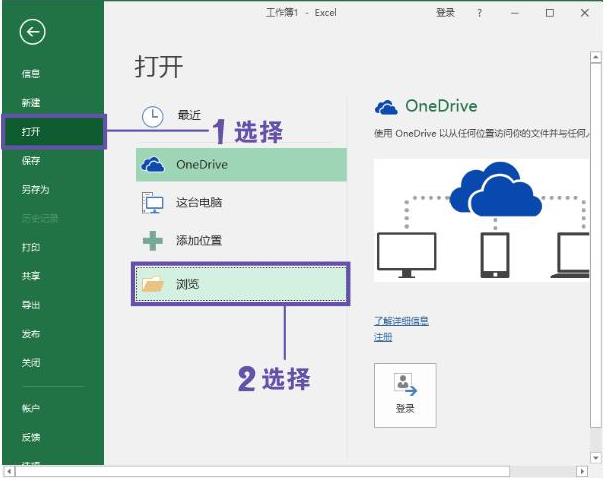Image resolution: width=610 pixels, height=485 pixels.
Task: Open the help question mark icon
Action: coord(479,13)
